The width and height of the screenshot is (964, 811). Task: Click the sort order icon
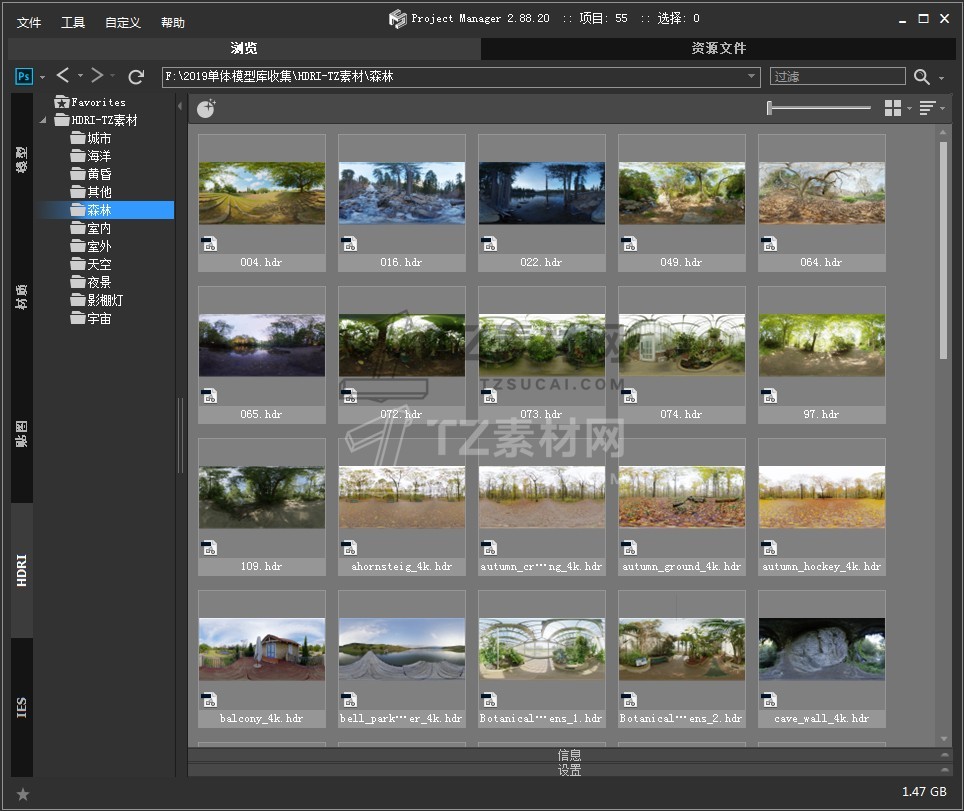[928, 108]
